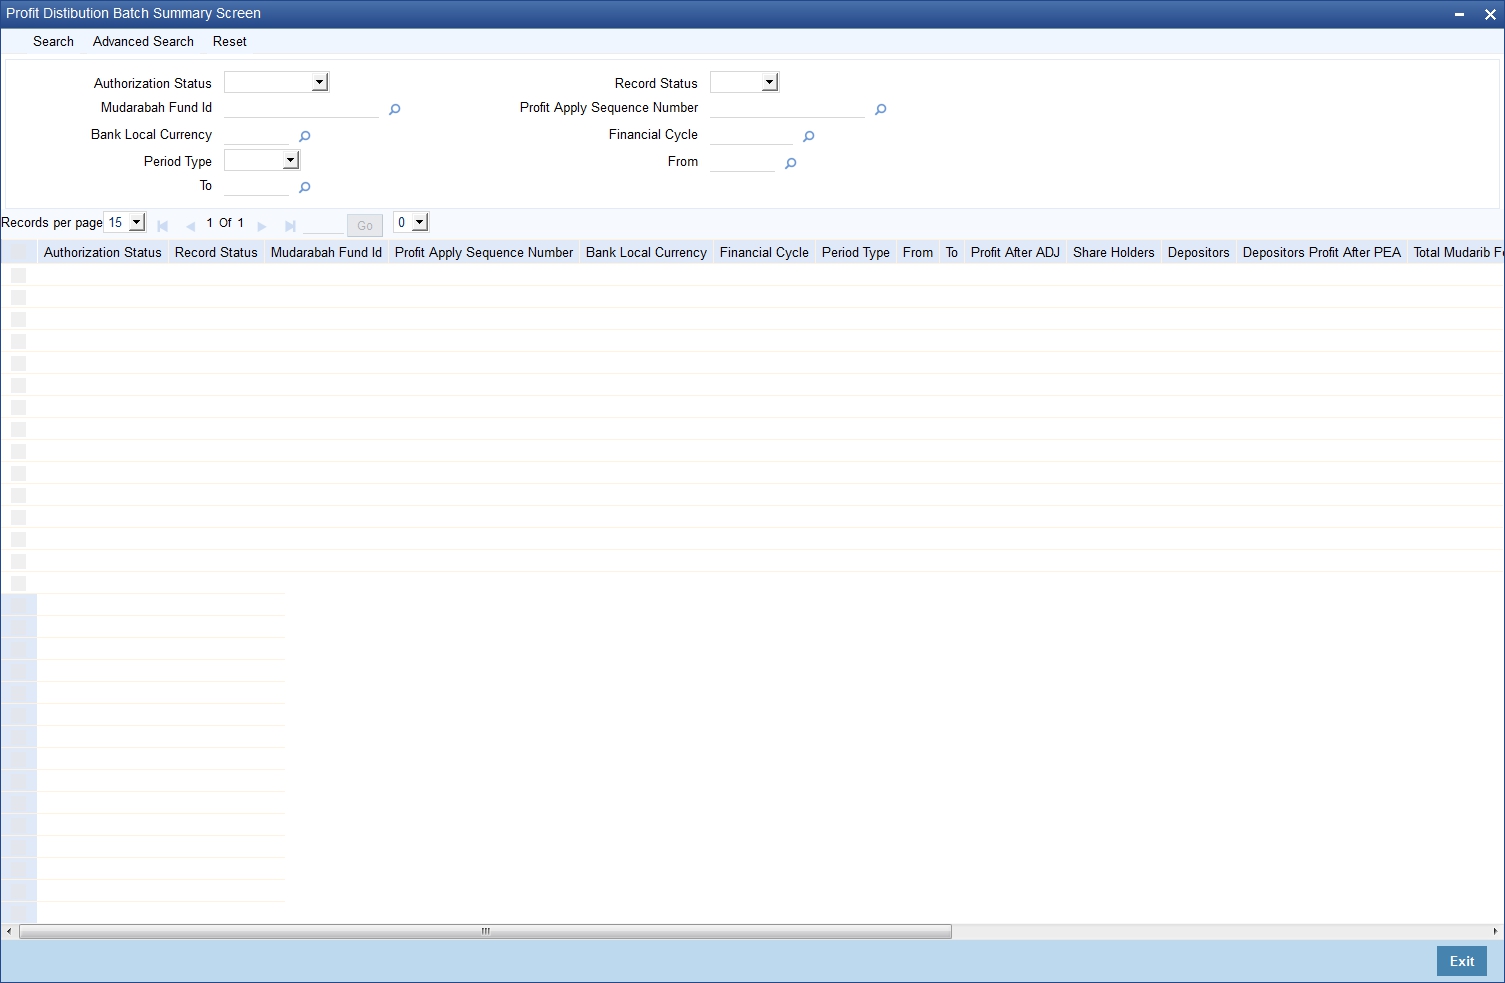Click the Exit button
Image resolution: width=1505 pixels, height=983 pixels.
[1462, 961]
